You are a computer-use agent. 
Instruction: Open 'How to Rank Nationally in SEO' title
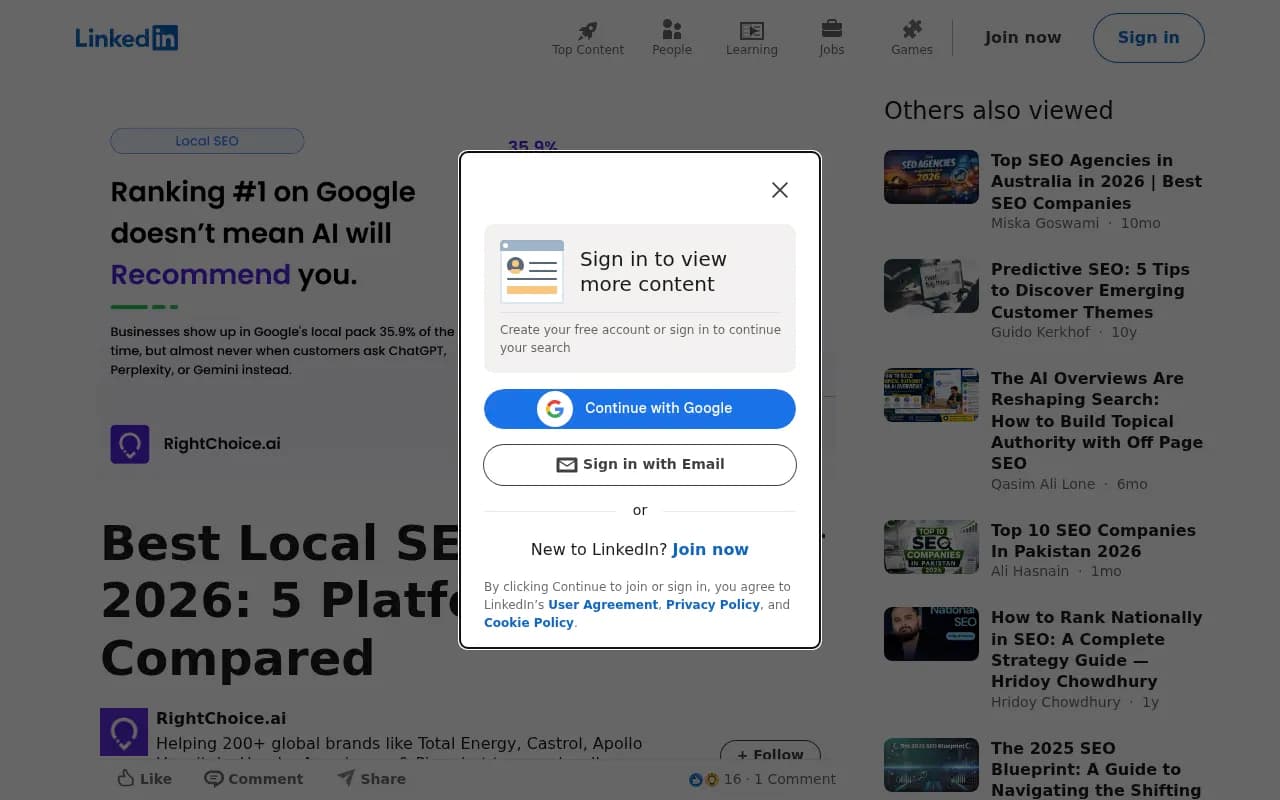1096,649
